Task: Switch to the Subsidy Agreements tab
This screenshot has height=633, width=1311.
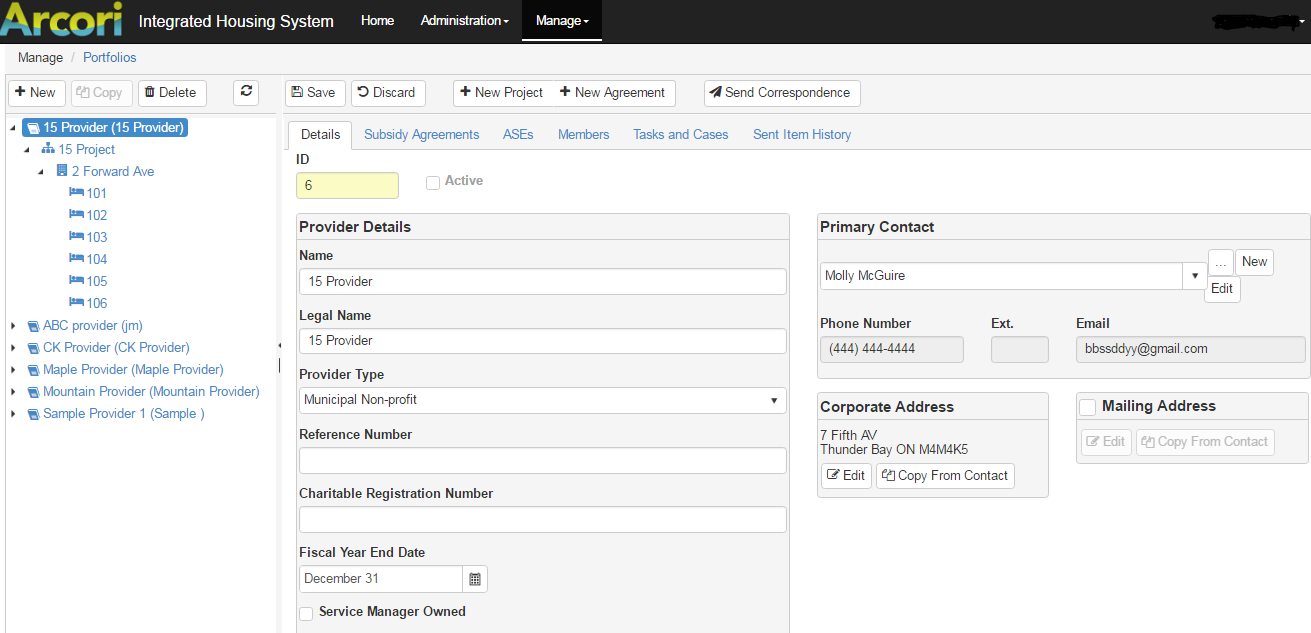Action: [x=421, y=134]
